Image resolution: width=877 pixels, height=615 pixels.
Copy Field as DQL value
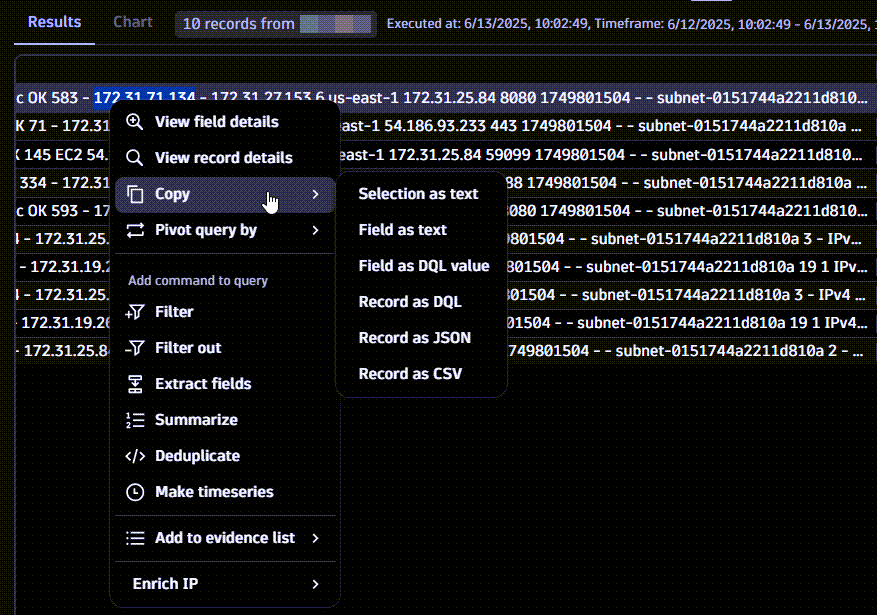point(422,266)
